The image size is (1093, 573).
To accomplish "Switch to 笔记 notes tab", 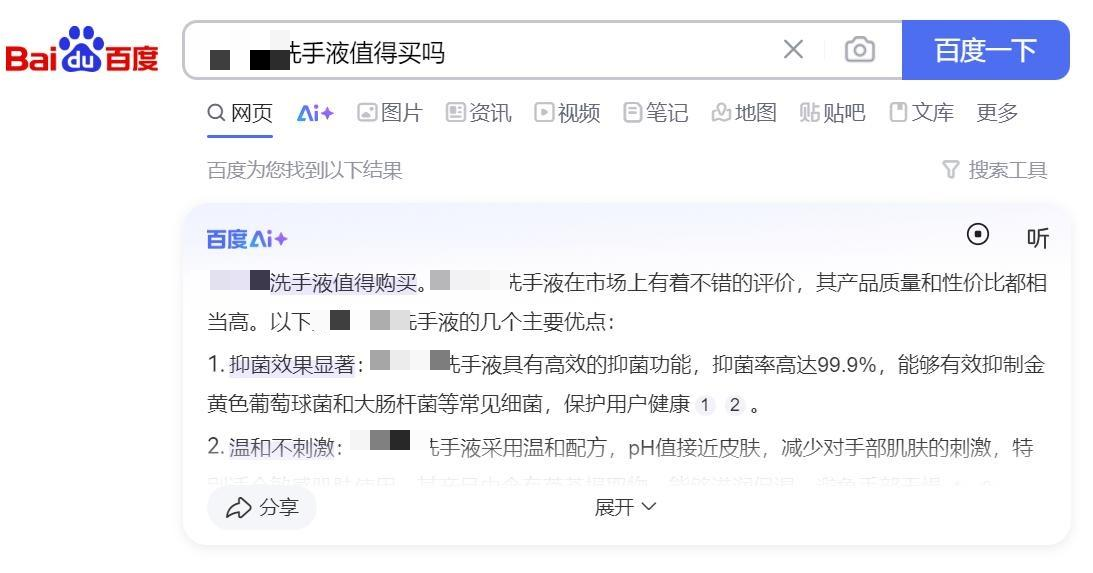I will (655, 113).
